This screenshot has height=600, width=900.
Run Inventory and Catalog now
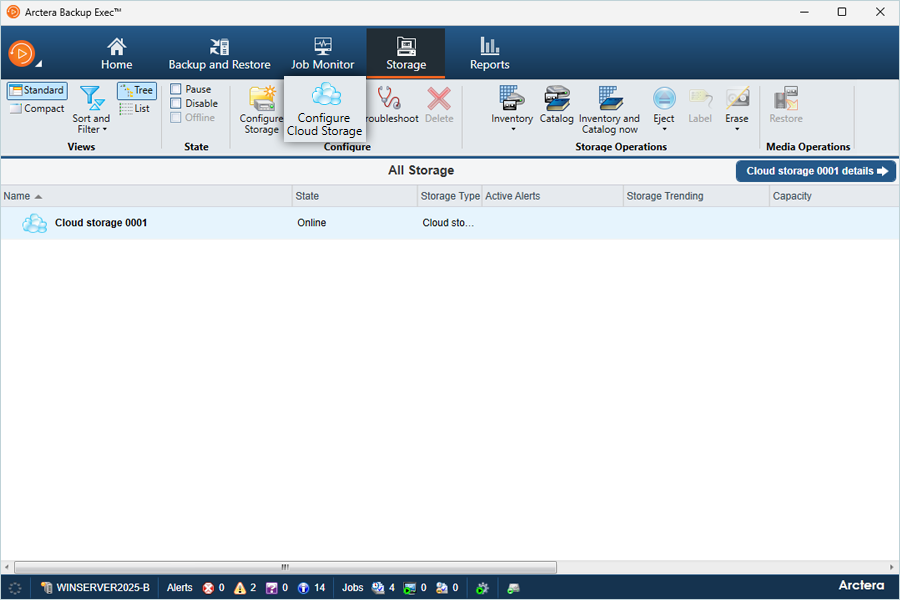click(x=609, y=98)
